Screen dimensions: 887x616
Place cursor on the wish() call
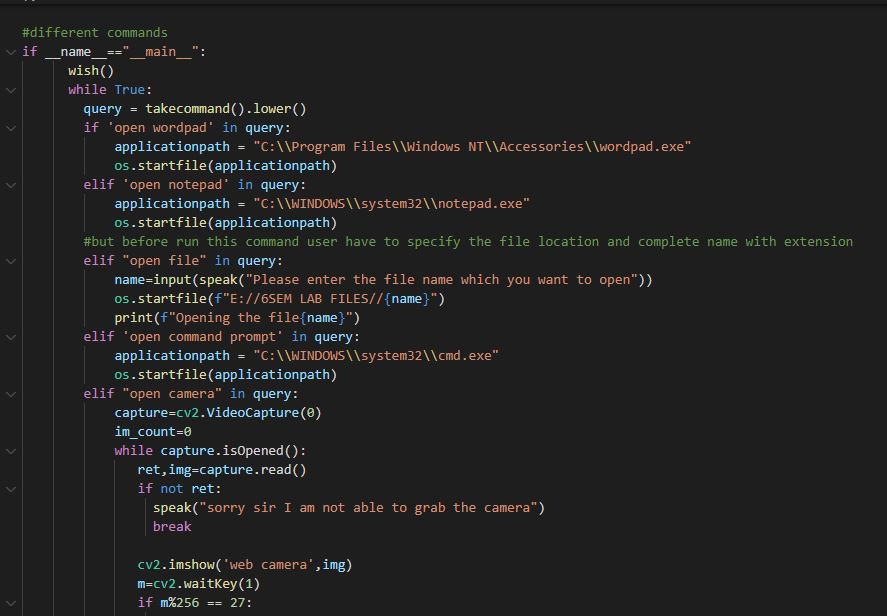point(91,71)
